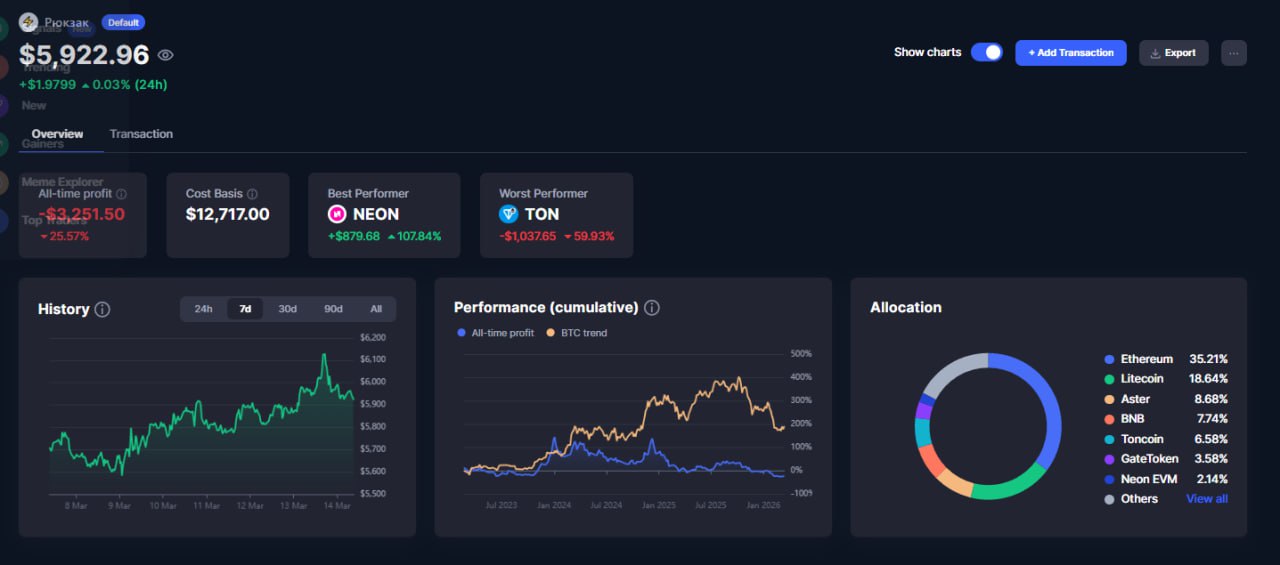Click the Ethereum segment legend dot

click(x=1109, y=359)
